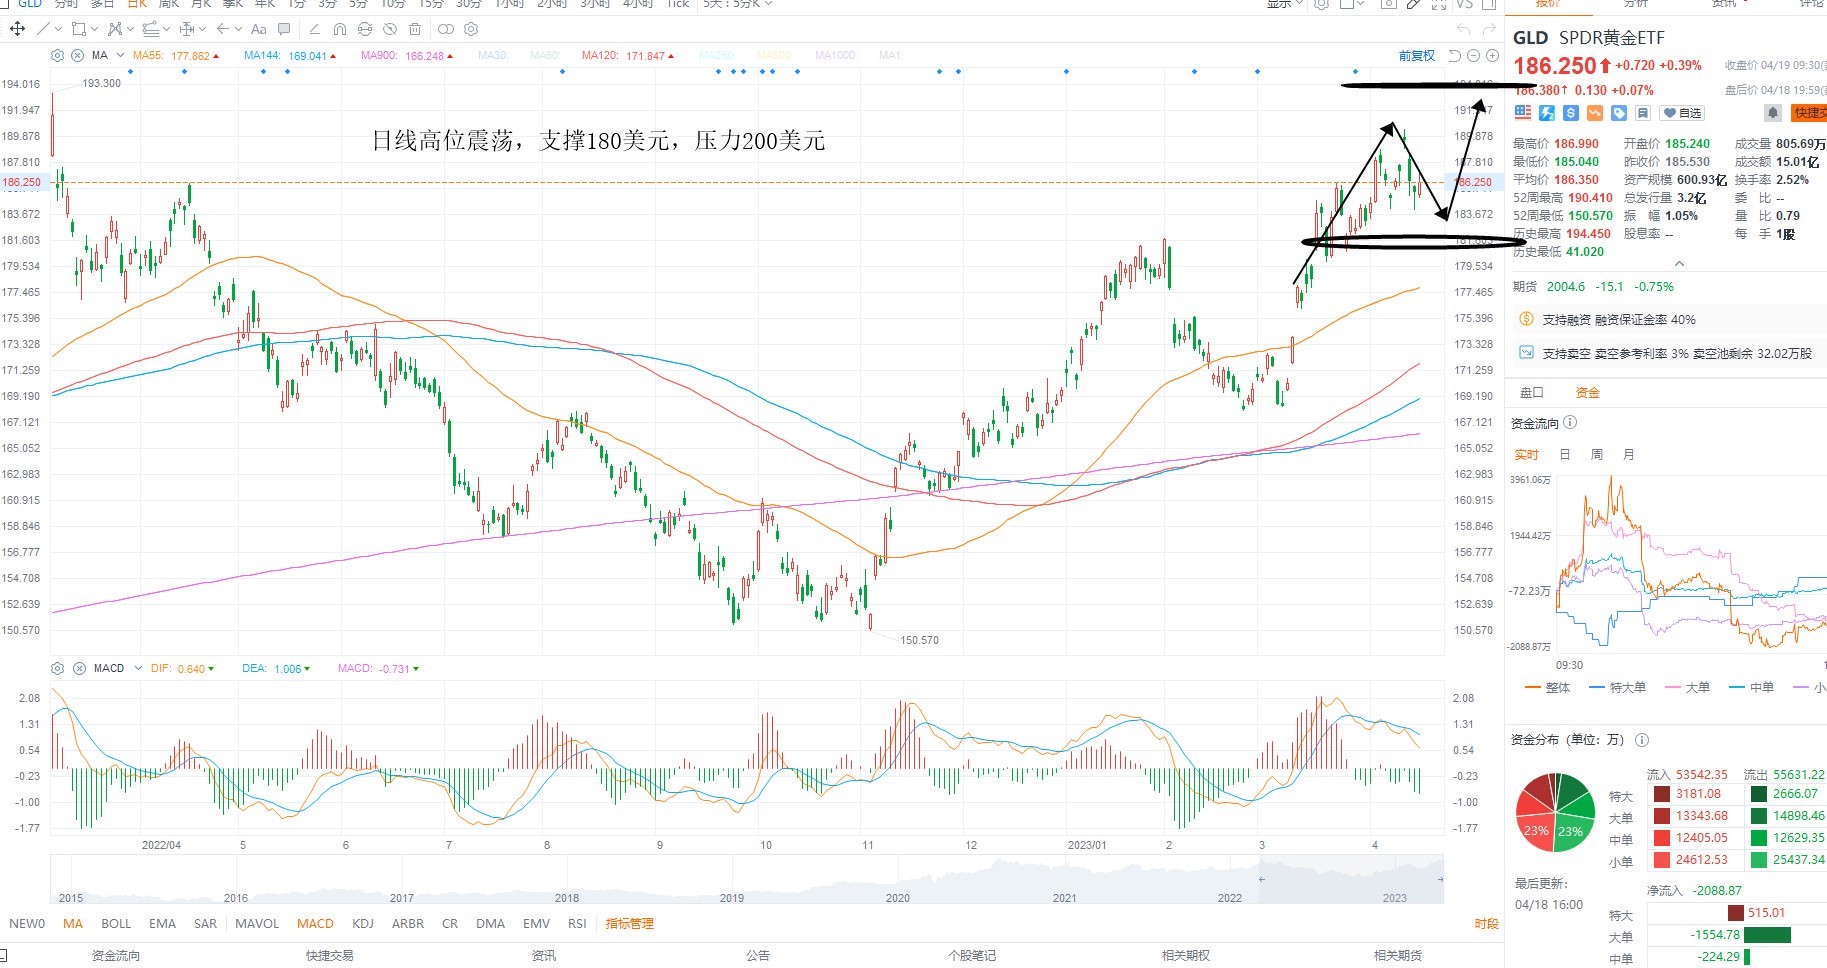Hide all drawings with the eye-slash icon

pyautogui.click(x=390, y=29)
